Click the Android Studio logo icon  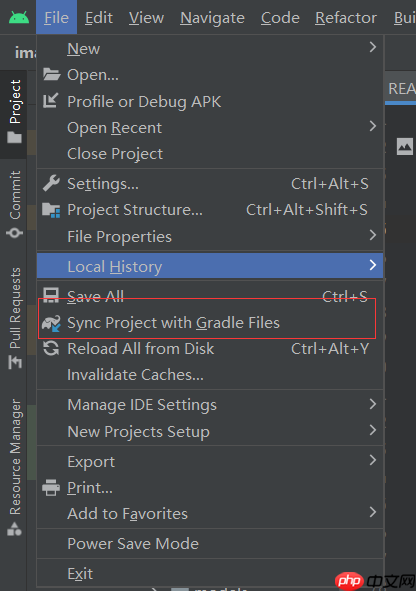19,17
